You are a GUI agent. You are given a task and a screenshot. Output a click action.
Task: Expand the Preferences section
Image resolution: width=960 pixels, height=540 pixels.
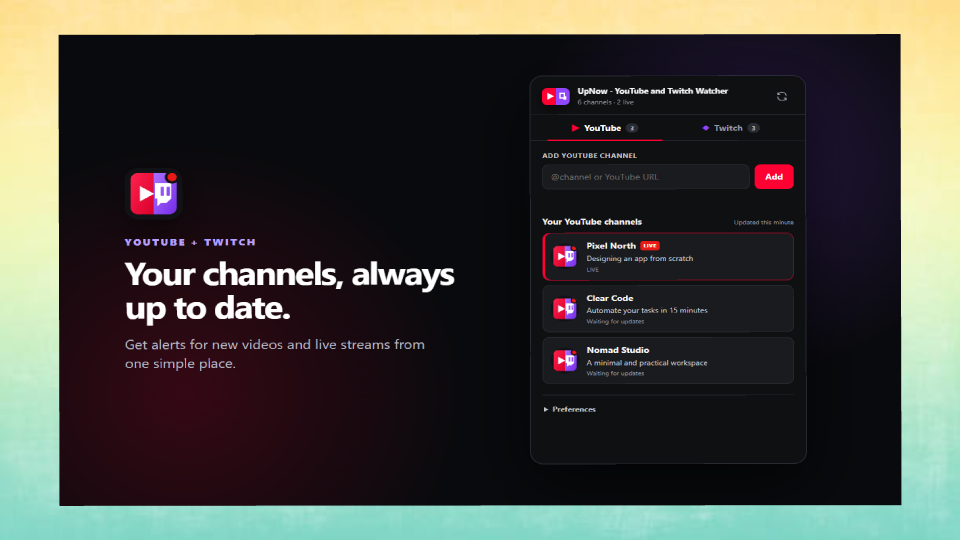(x=569, y=409)
